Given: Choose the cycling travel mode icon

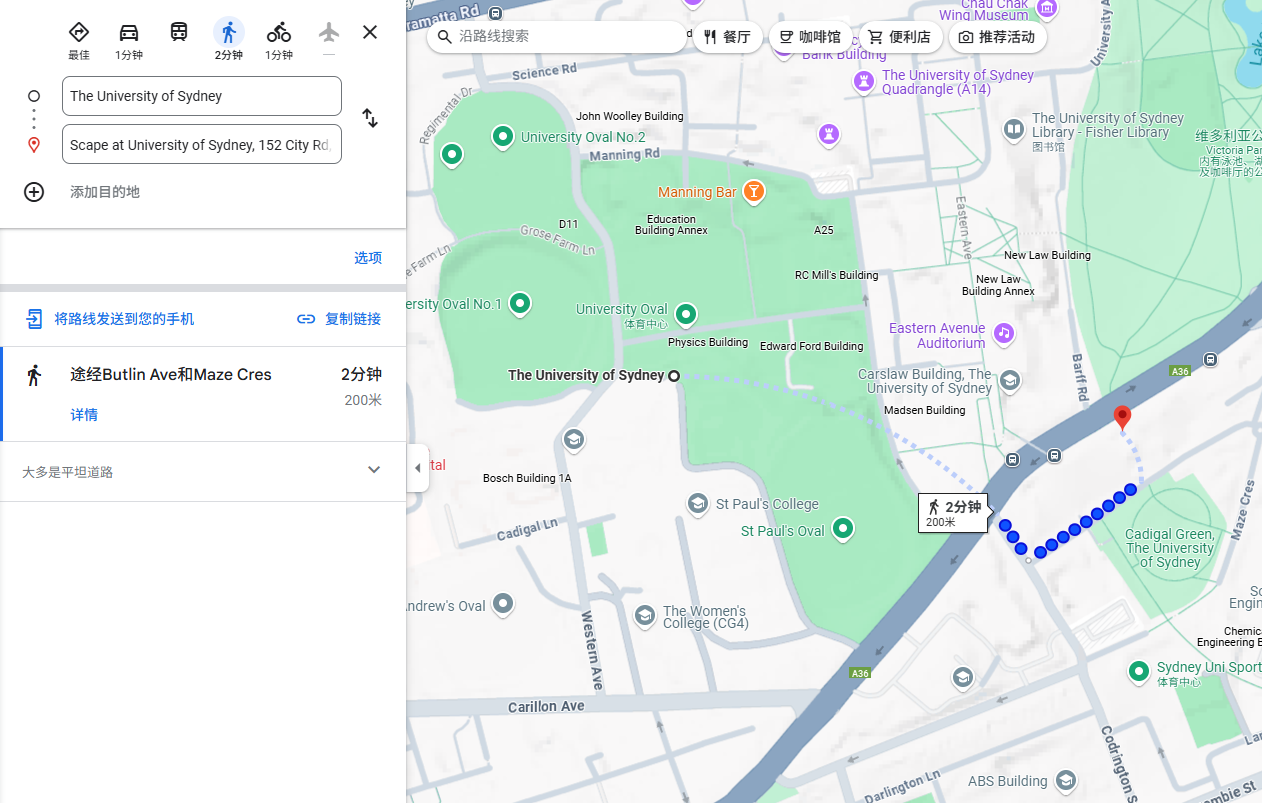Looking at the screenshot, I should (x=278, y=33).
